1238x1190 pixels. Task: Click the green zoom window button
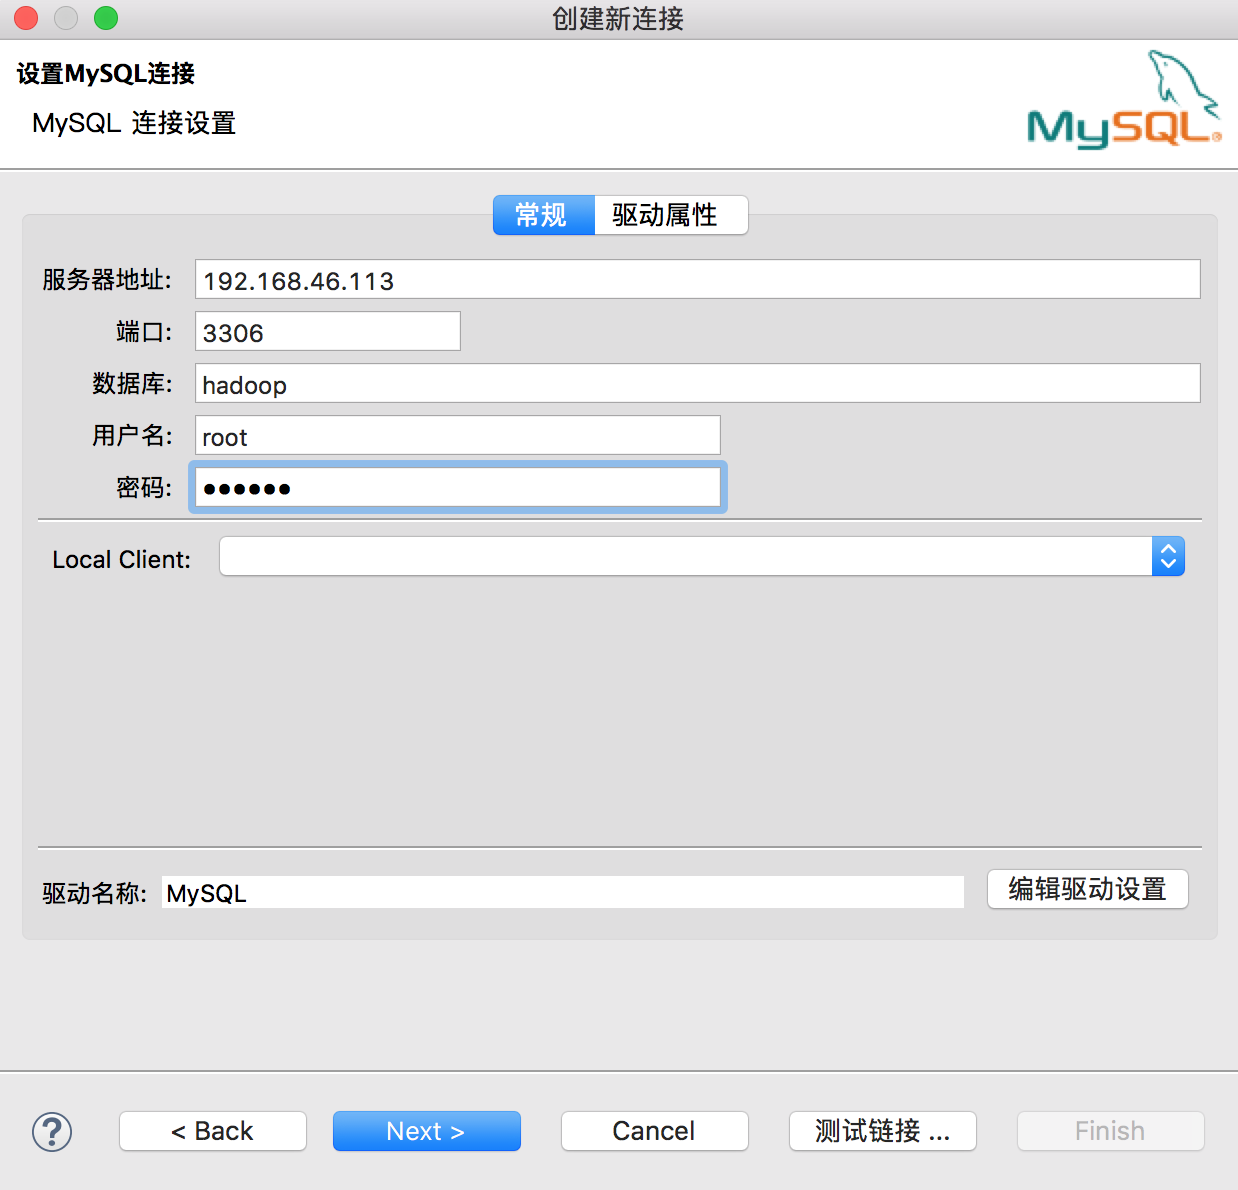105,18
